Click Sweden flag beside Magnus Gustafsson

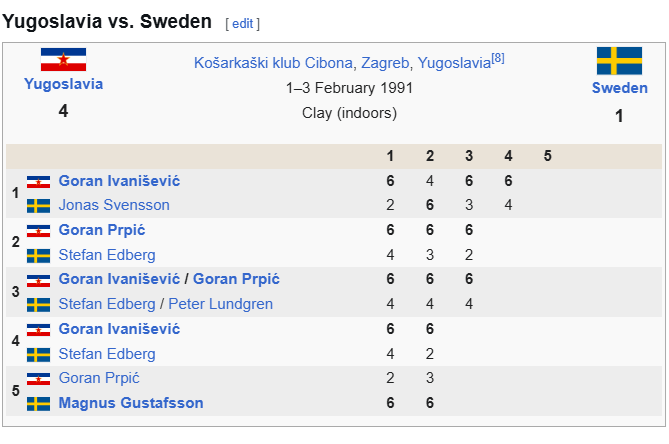tap(38, 403)
